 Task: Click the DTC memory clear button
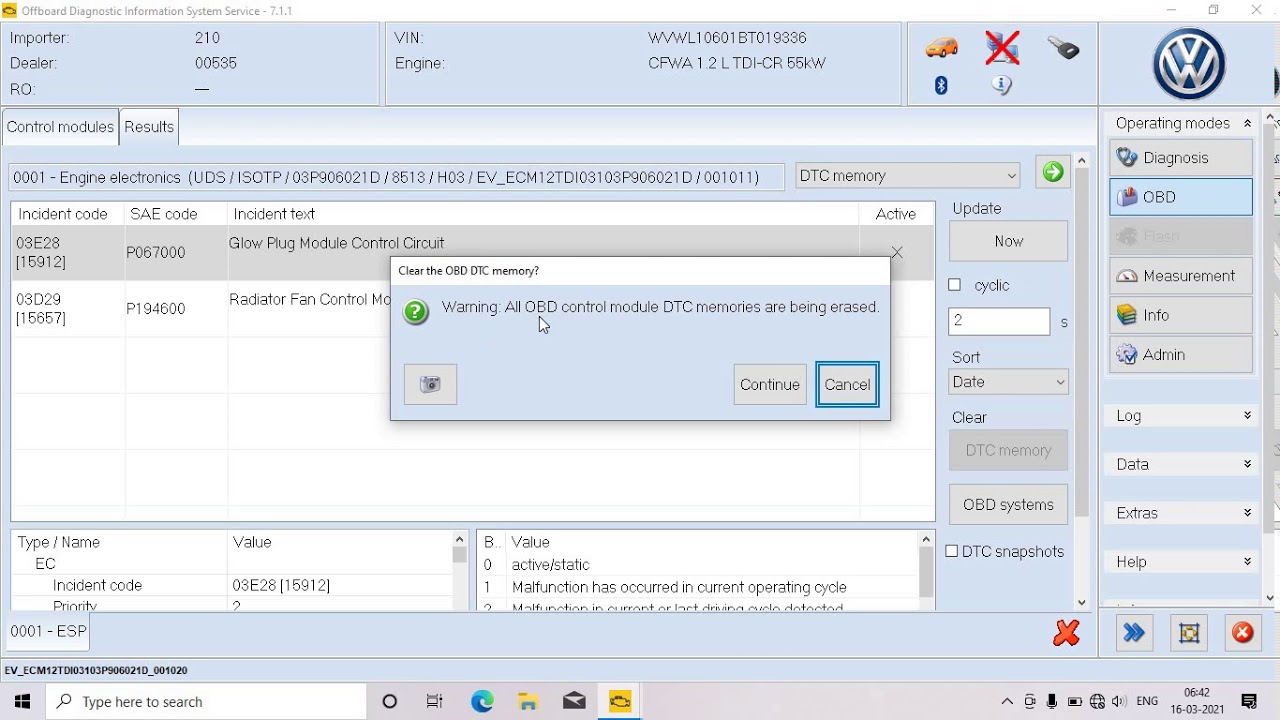coord(1008,450)
